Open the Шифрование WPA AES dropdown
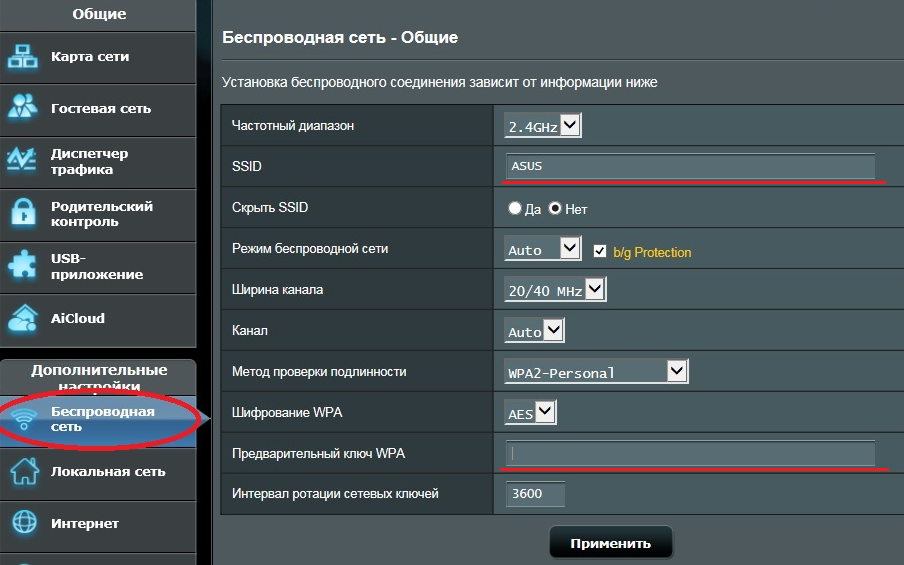Screen dimensions: 904x565 point(530,413)
